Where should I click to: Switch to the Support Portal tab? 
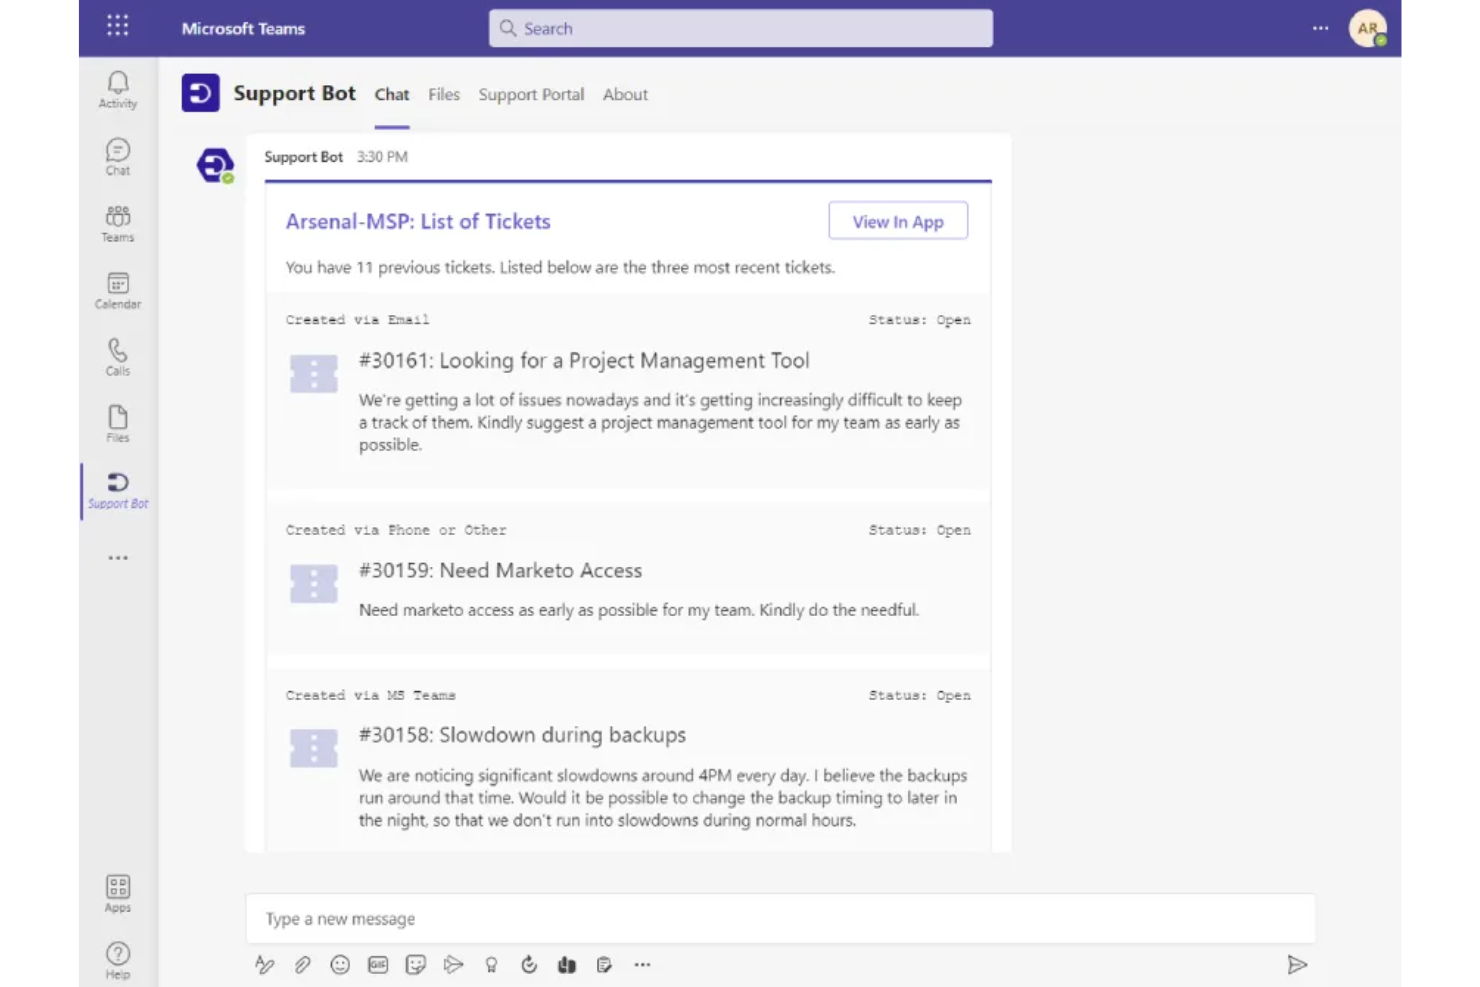pos(530,94)
